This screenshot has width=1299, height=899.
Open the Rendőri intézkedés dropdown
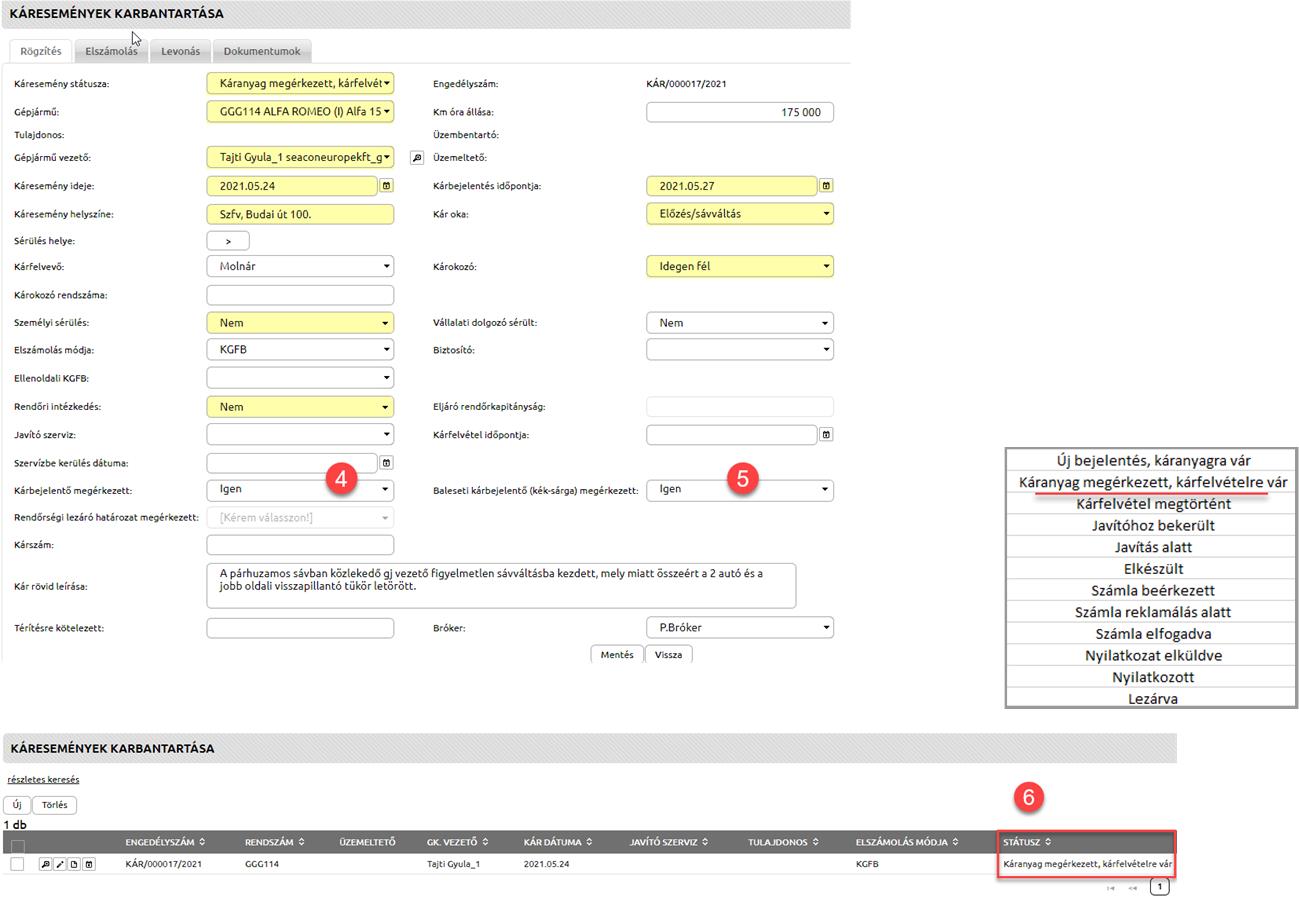tap(300, 407)
